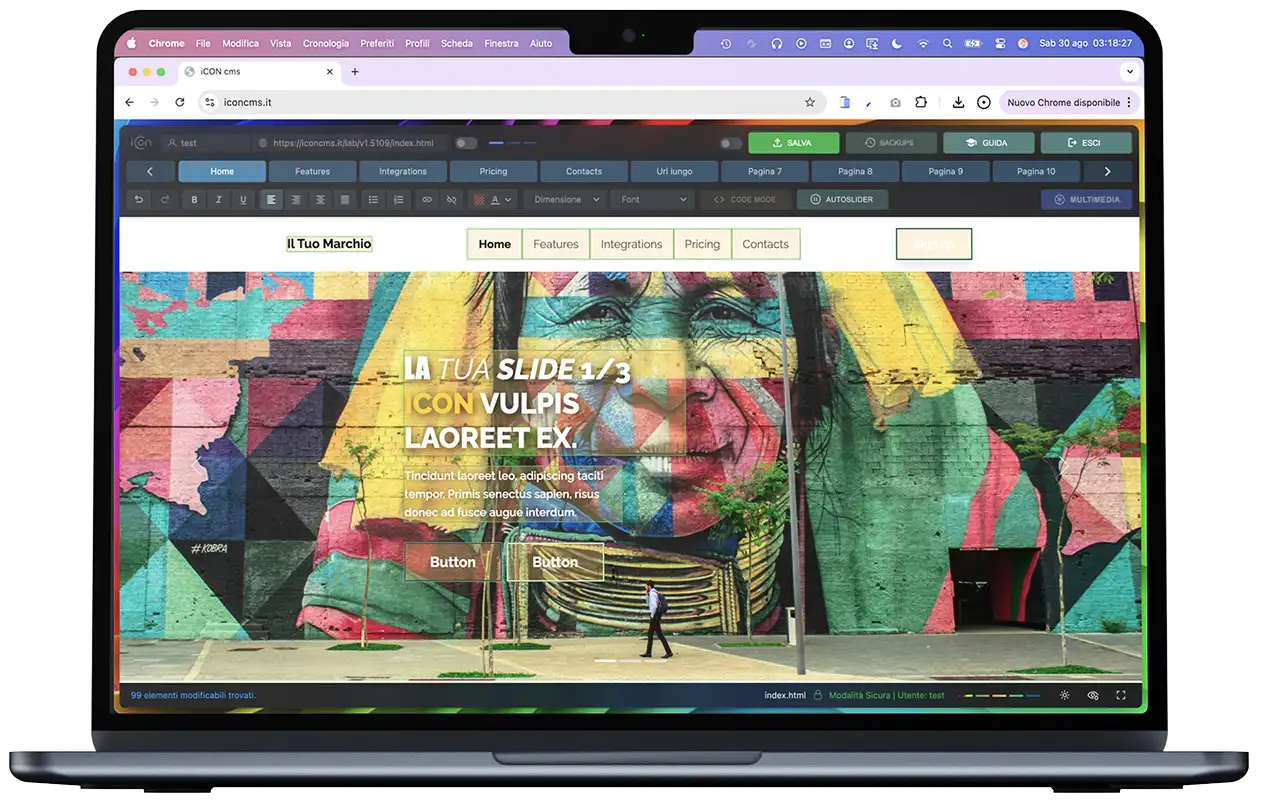Open the Dimensione size dropdown
1261x802 pixels.
click(566, 200)
